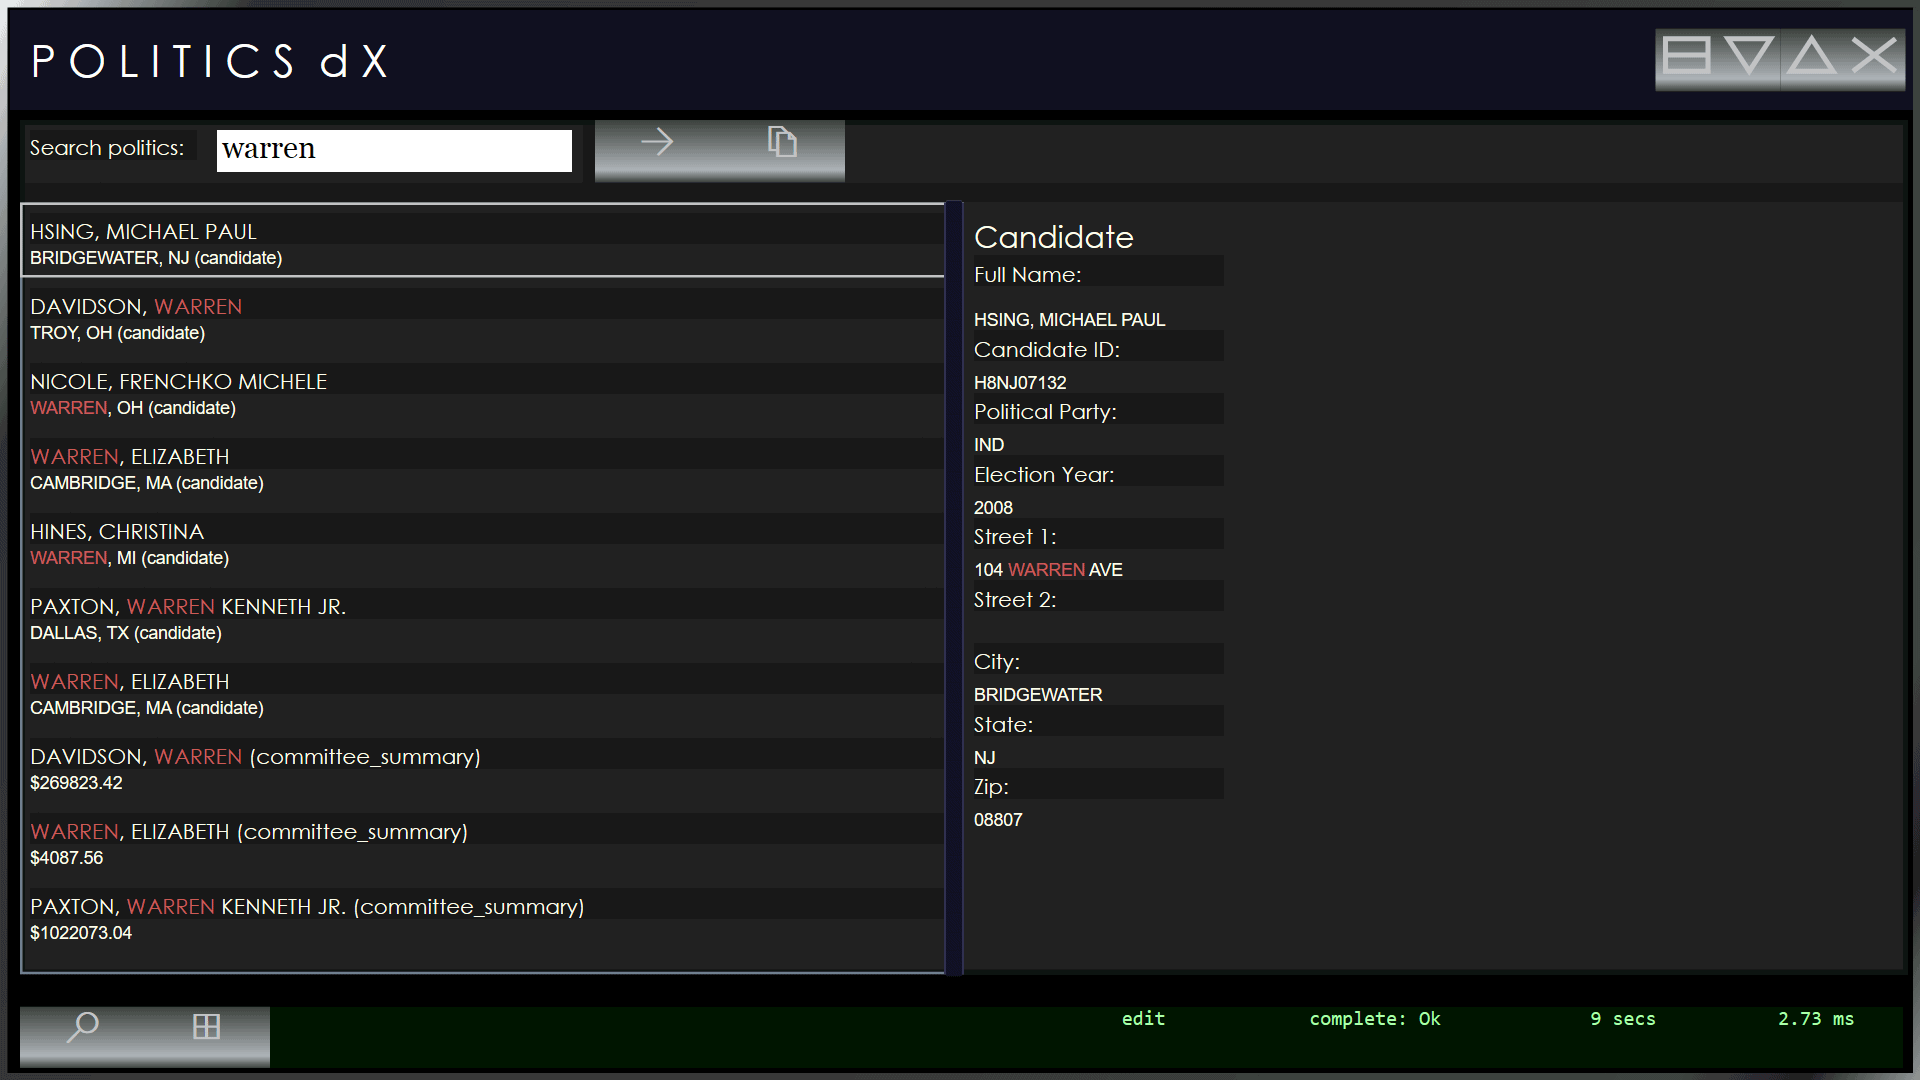1920x1080 pixels.
Task: Click the X close icon in title bar
Action: [1873, 57]
